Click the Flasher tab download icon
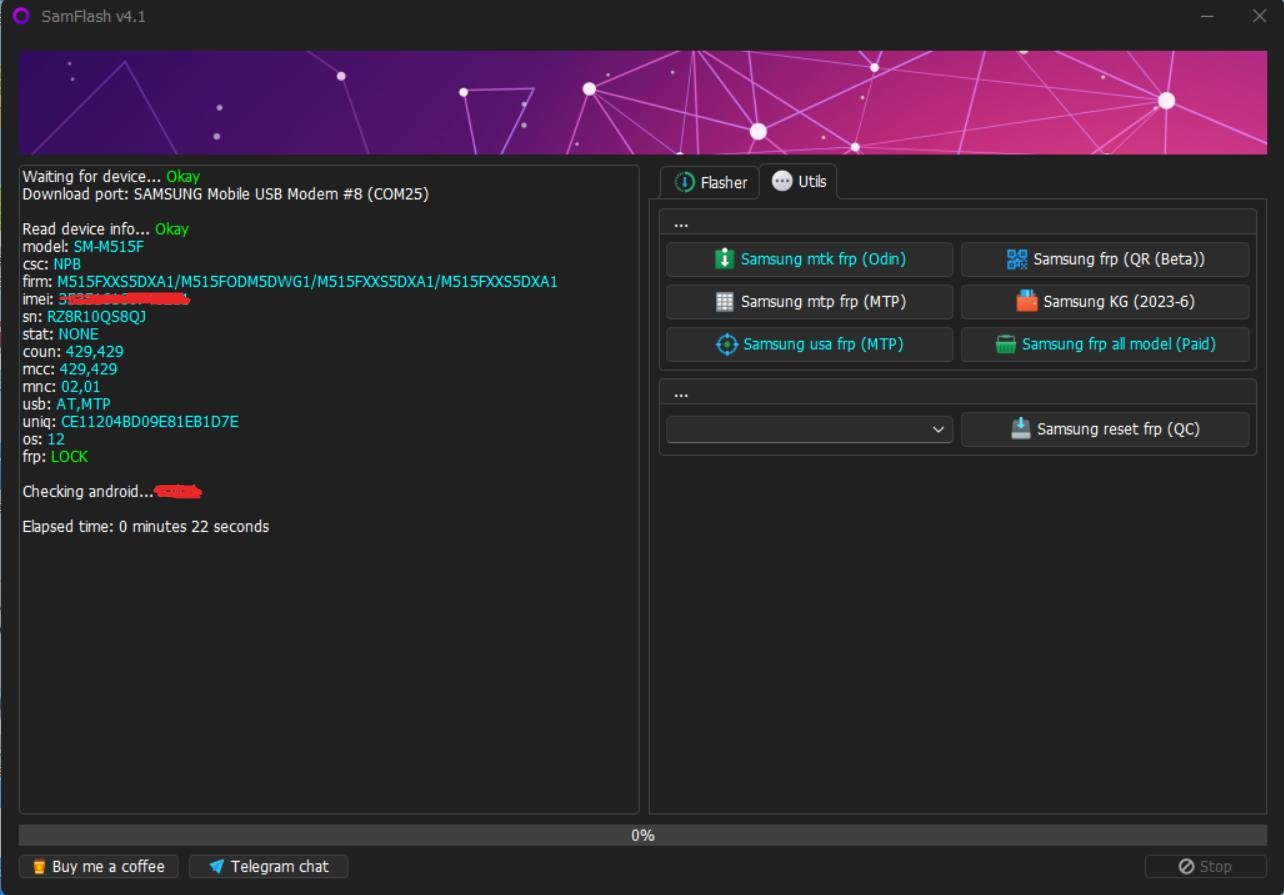 pyautogui.click(x=685, y=182)
